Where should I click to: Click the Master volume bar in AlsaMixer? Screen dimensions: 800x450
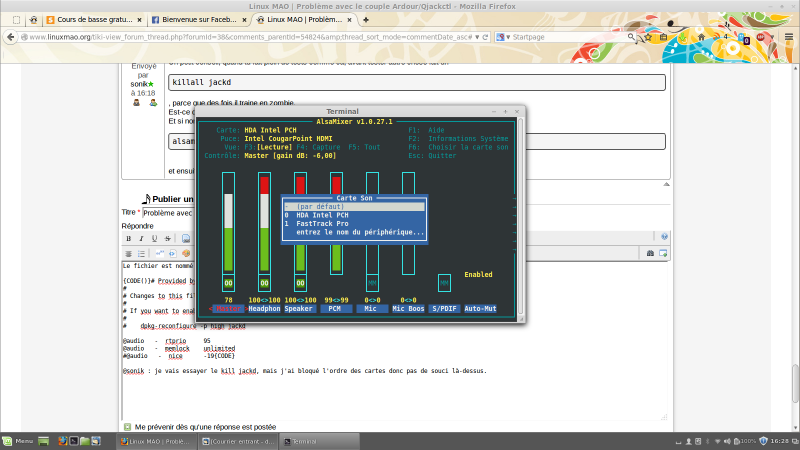click(x=229, y=223)
